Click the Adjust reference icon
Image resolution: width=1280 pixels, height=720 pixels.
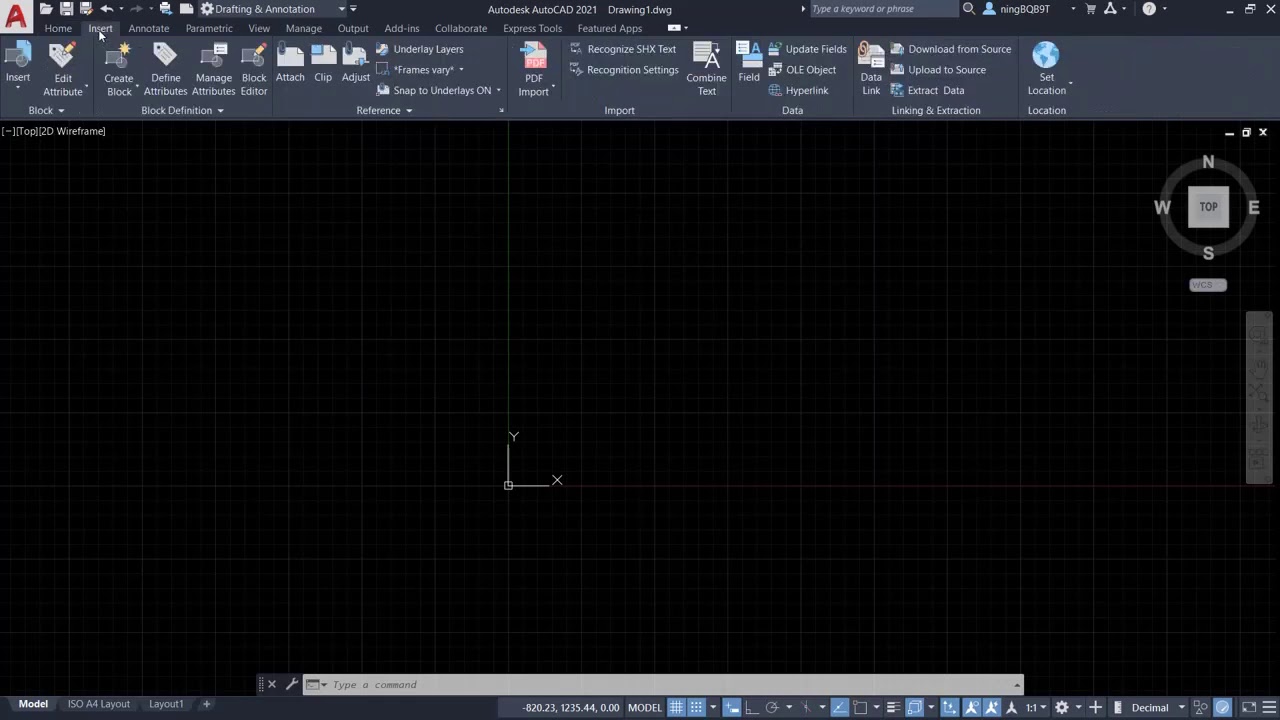(x=356, y=56)
